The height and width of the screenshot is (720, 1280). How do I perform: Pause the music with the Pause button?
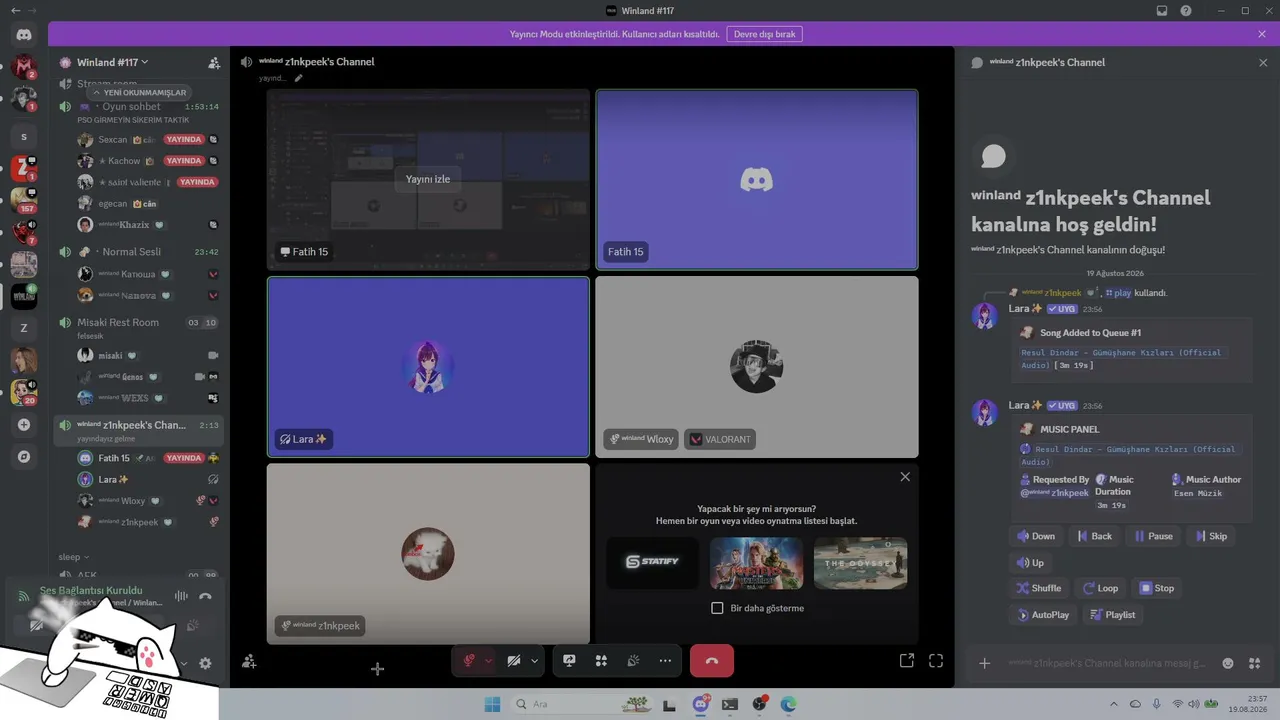point(1153,536)
